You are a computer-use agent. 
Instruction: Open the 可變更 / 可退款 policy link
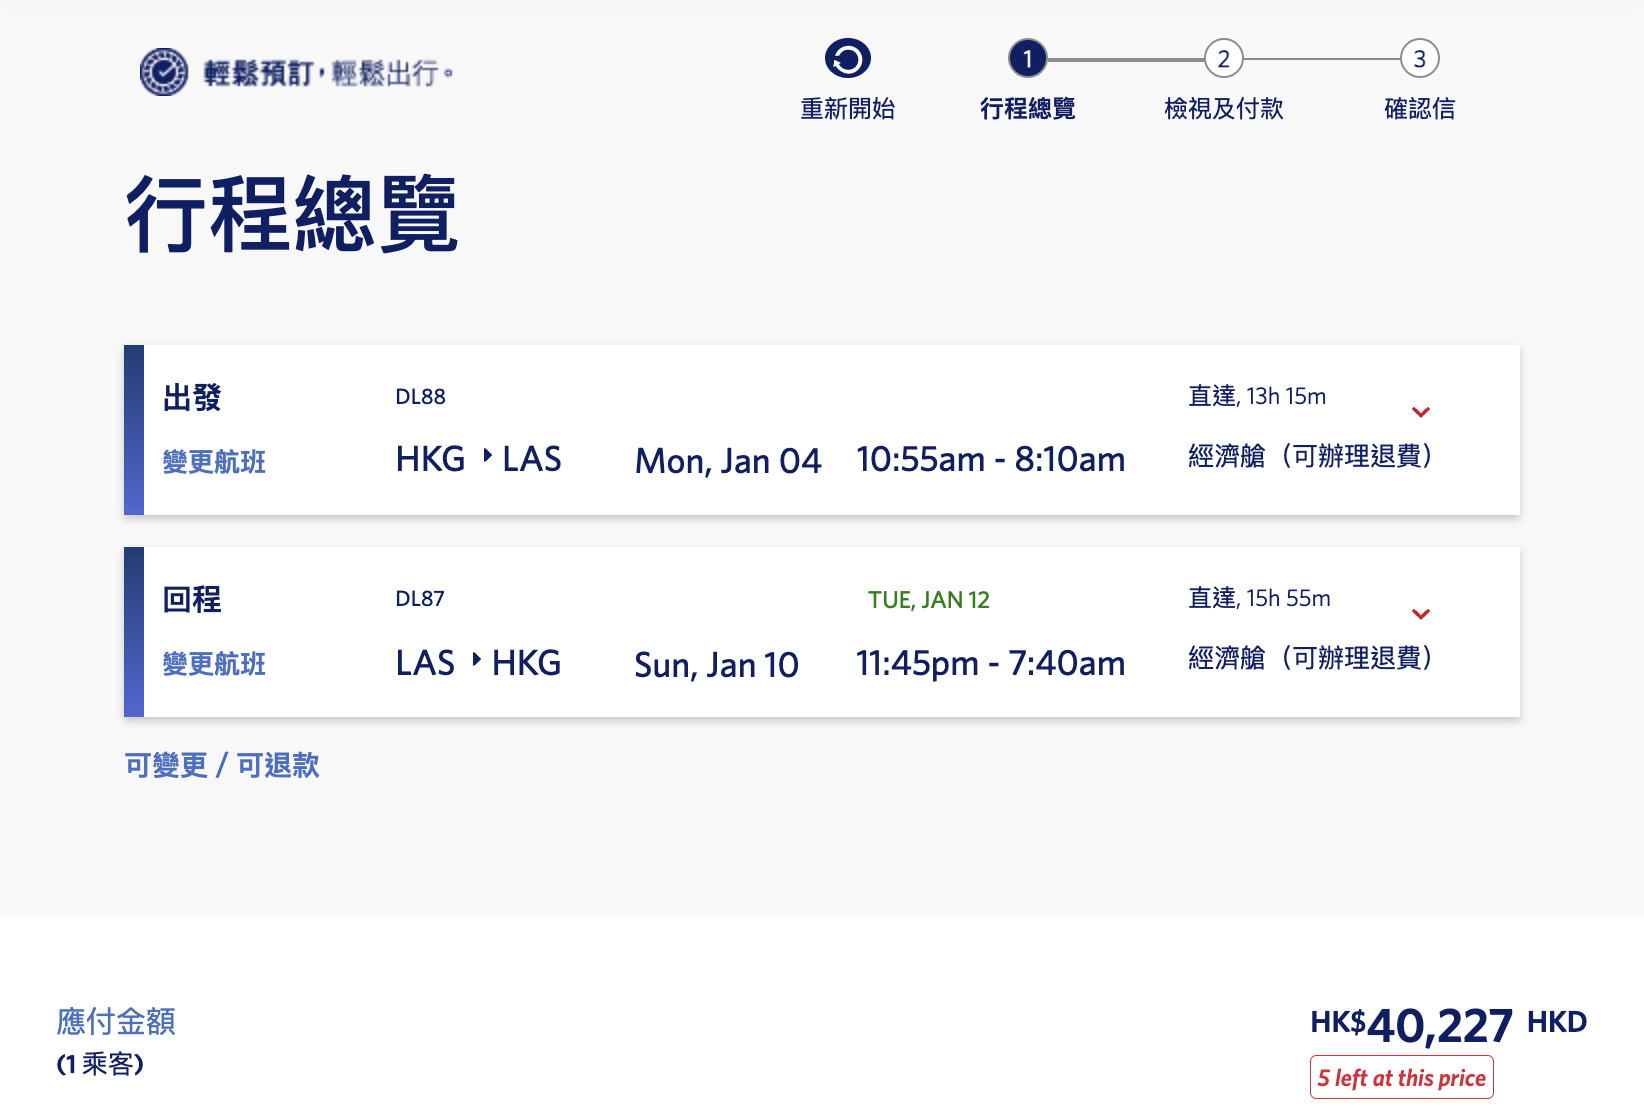coord(222,766)
